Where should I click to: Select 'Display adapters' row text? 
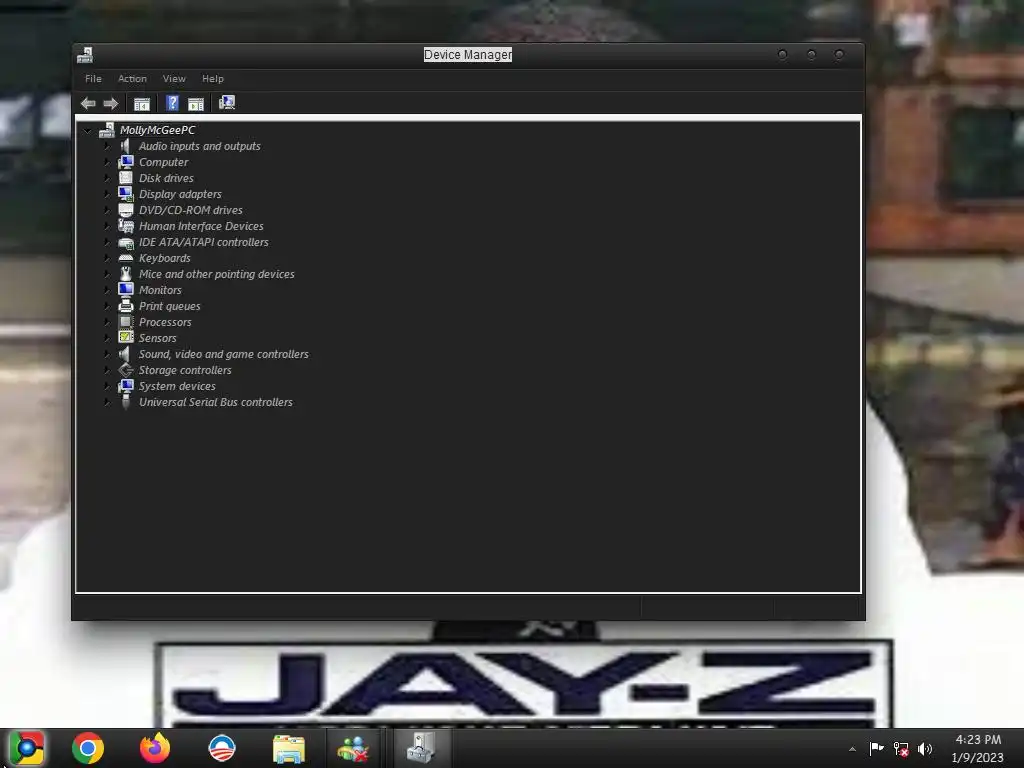180,194
